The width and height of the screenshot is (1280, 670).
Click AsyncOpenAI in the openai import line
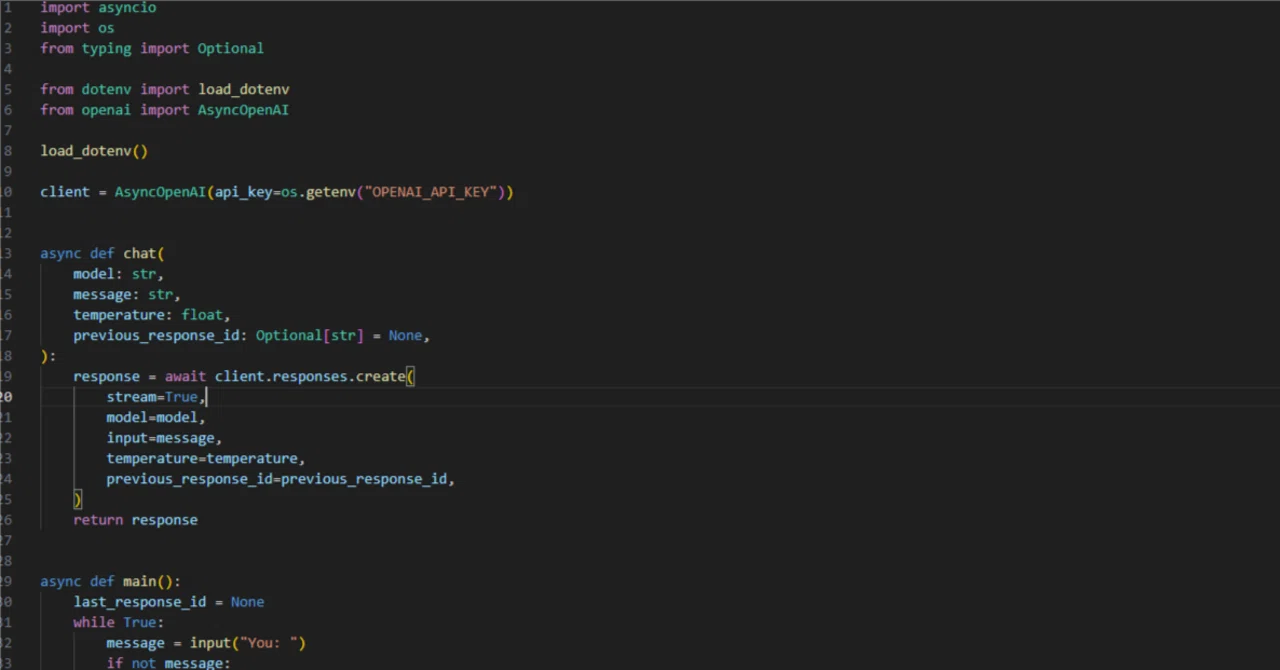(x=243, y=110)
